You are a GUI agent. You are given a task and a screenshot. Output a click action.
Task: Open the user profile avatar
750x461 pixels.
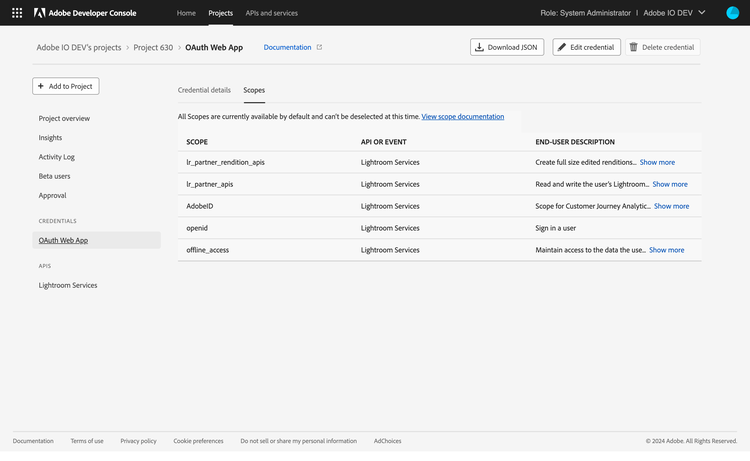coord(732,13)
